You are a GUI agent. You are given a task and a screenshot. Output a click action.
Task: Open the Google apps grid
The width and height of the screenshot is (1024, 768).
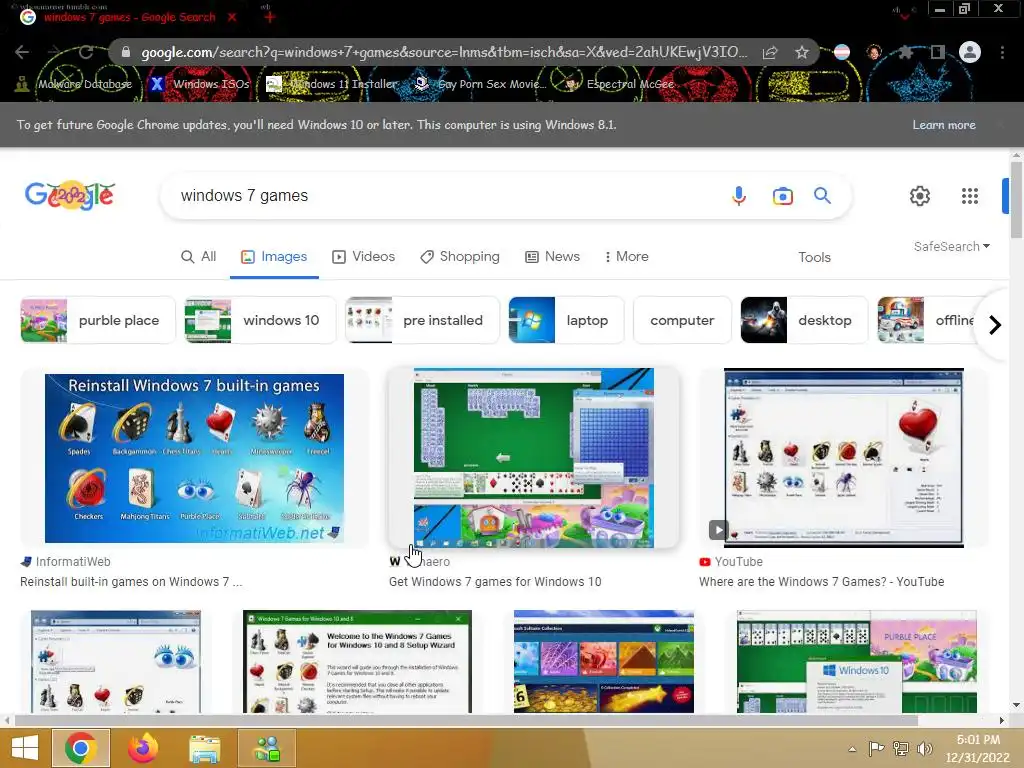click(970, 196)
